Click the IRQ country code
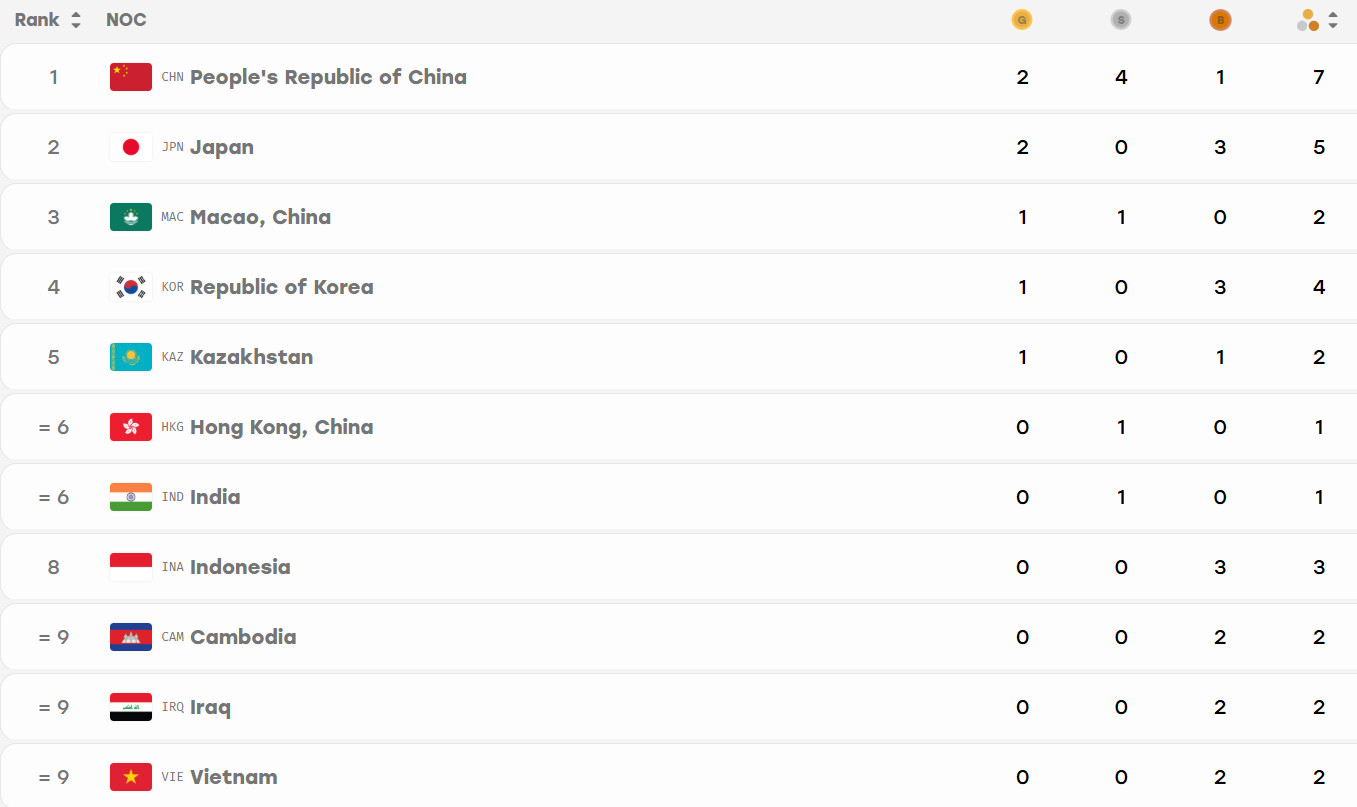Screen dimensions: 1357x807 [173, 707]
